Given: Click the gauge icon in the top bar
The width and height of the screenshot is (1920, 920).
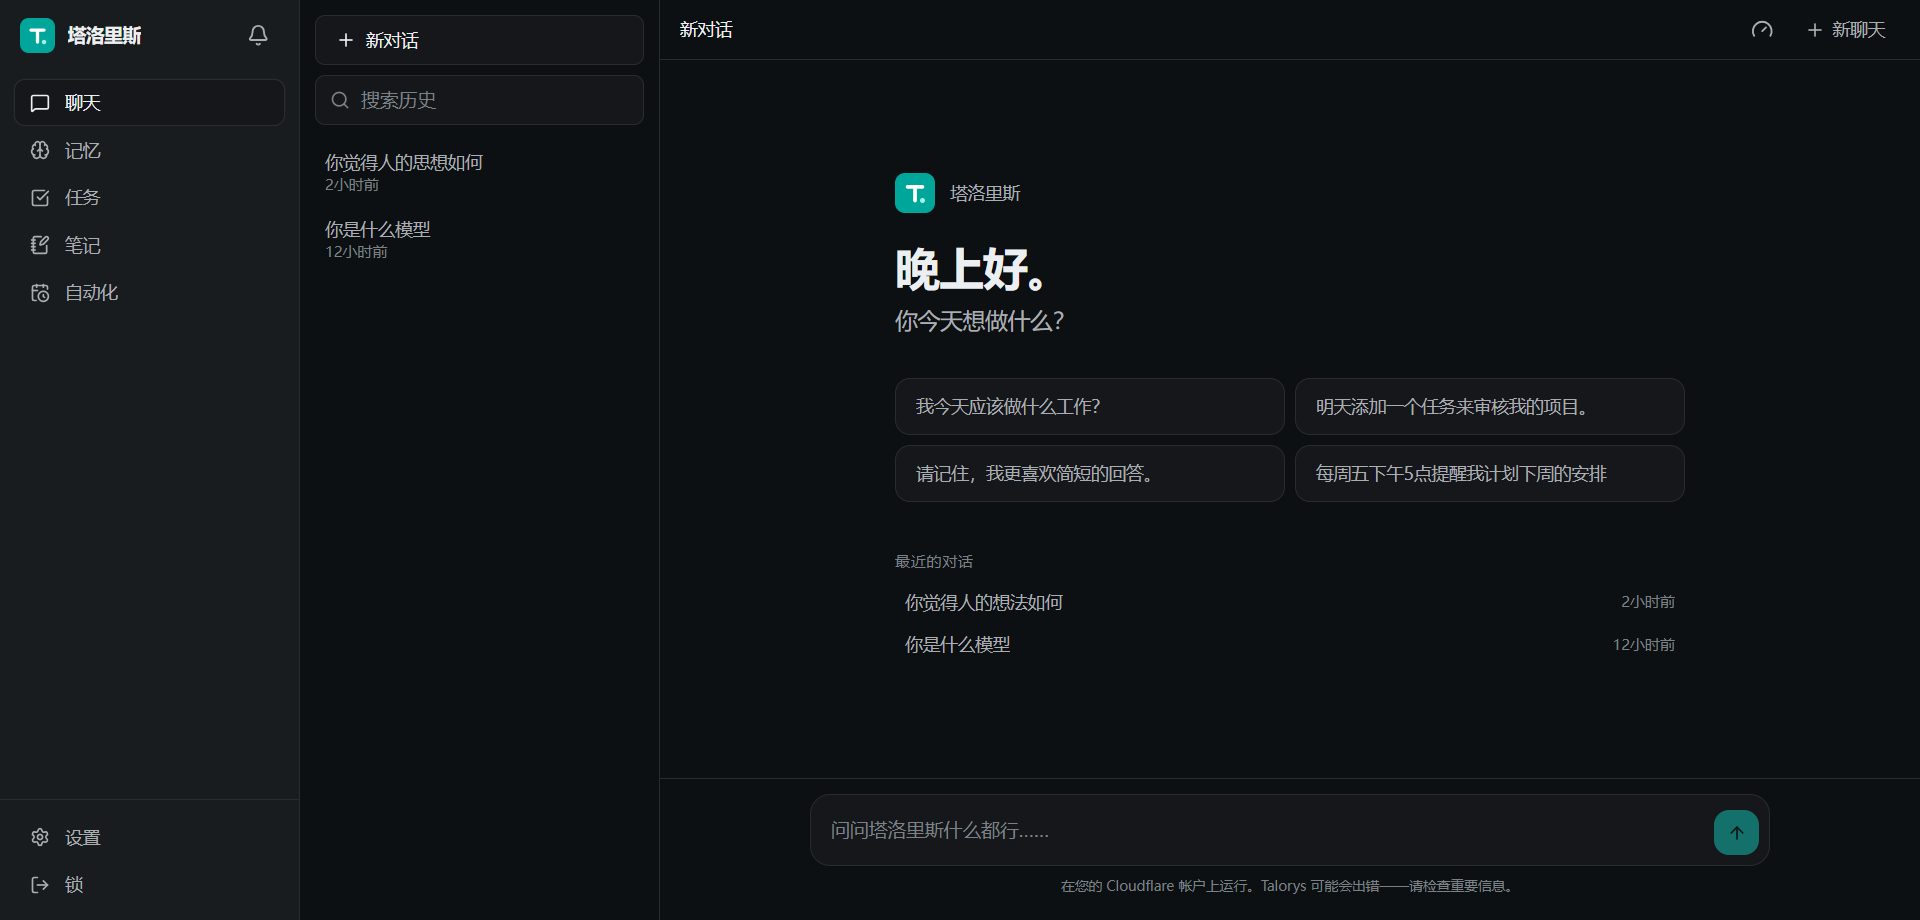Looking at the screenshot, I should tap(1762, 30).
